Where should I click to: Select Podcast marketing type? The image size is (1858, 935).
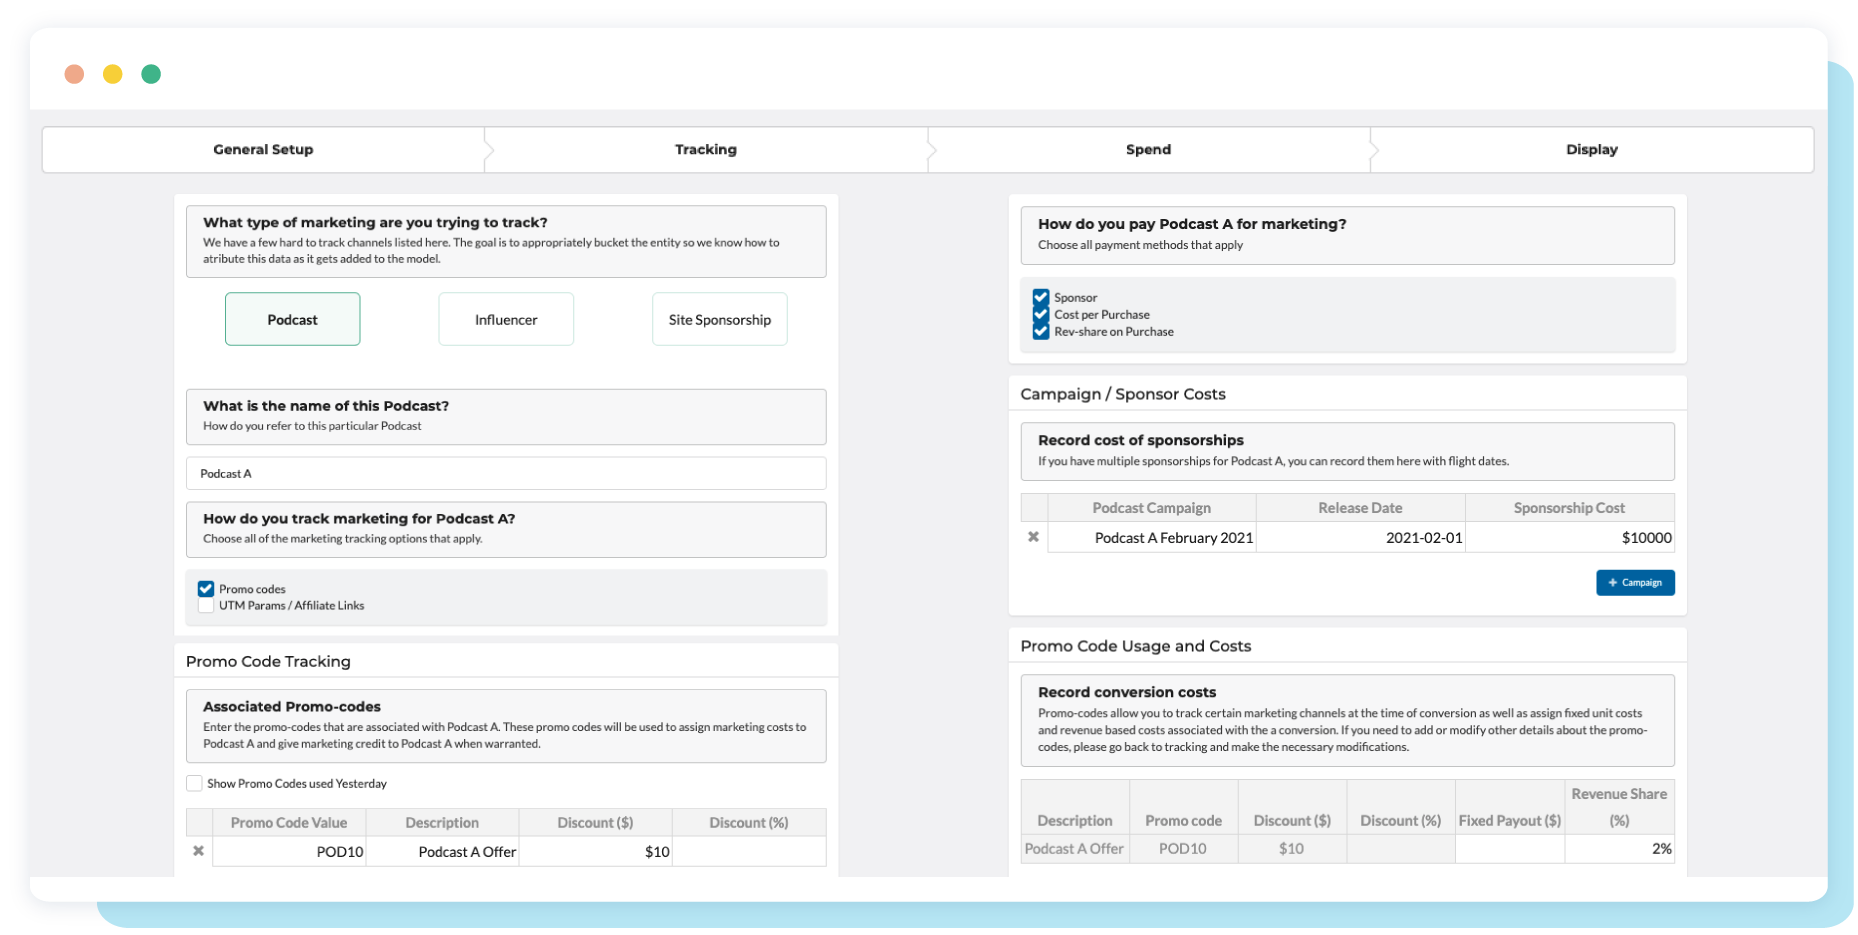pyautogui.click(x=292, y=319)
